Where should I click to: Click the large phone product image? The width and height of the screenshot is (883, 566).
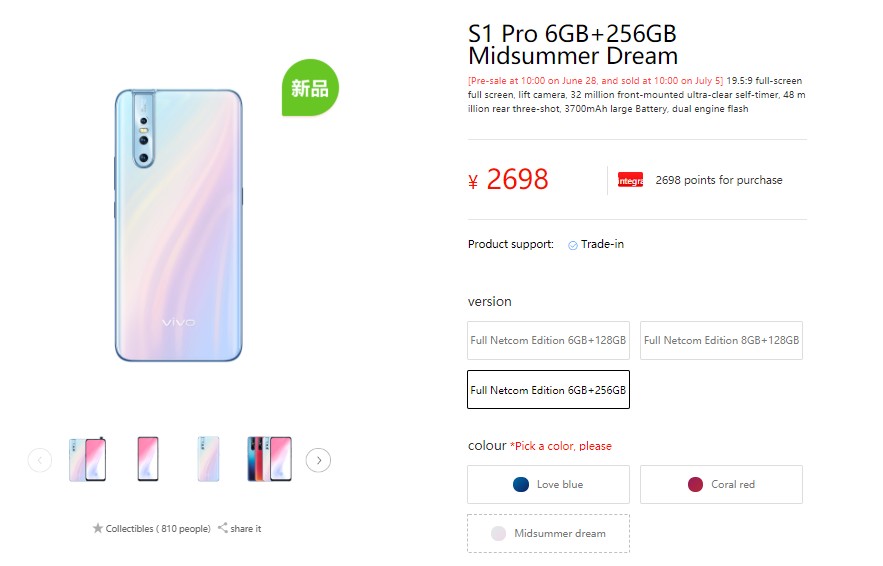coord(178,225)
